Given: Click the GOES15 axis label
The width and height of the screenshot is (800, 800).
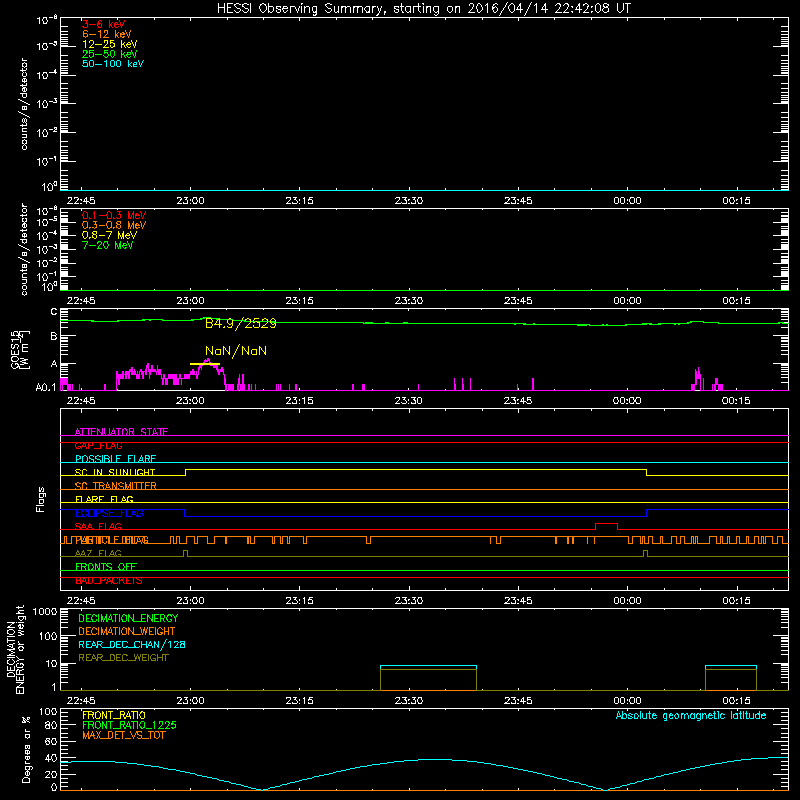Looking at the screenshot, I should coord(15,349).
